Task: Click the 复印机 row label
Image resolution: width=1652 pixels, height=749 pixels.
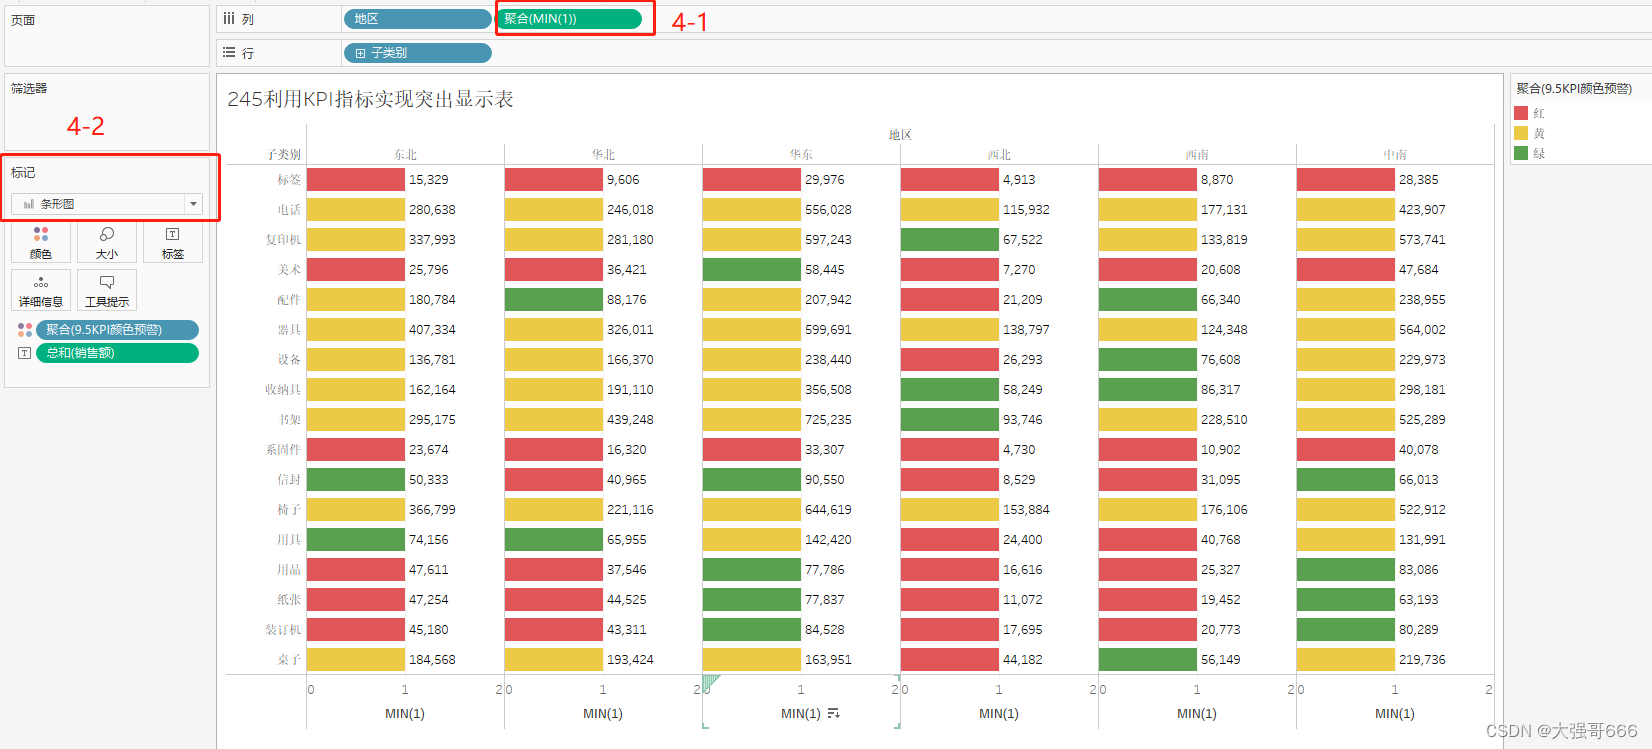Action: (283, 239)
